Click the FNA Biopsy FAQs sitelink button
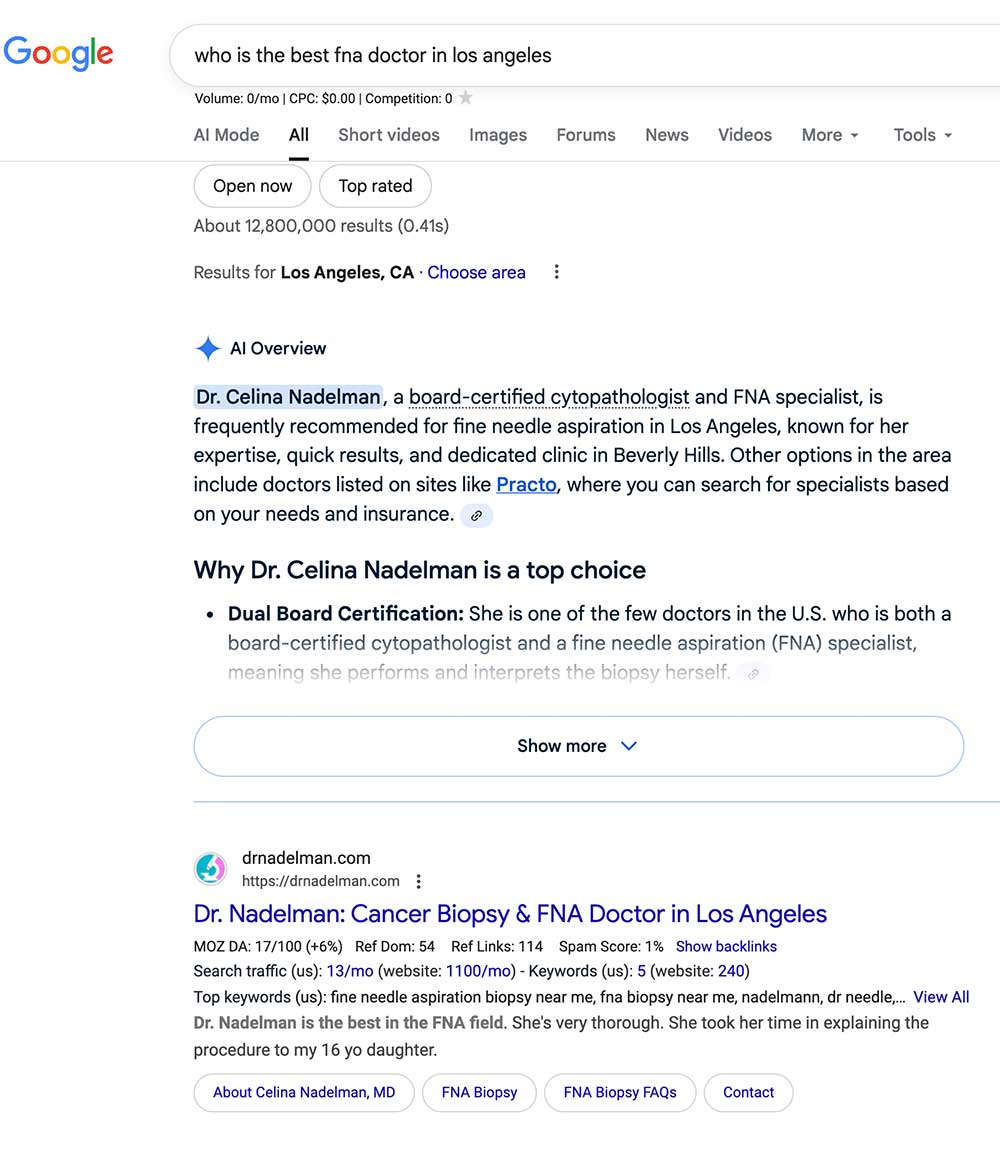Viewport: 1000px width, 1150px height. (620, 1093)
